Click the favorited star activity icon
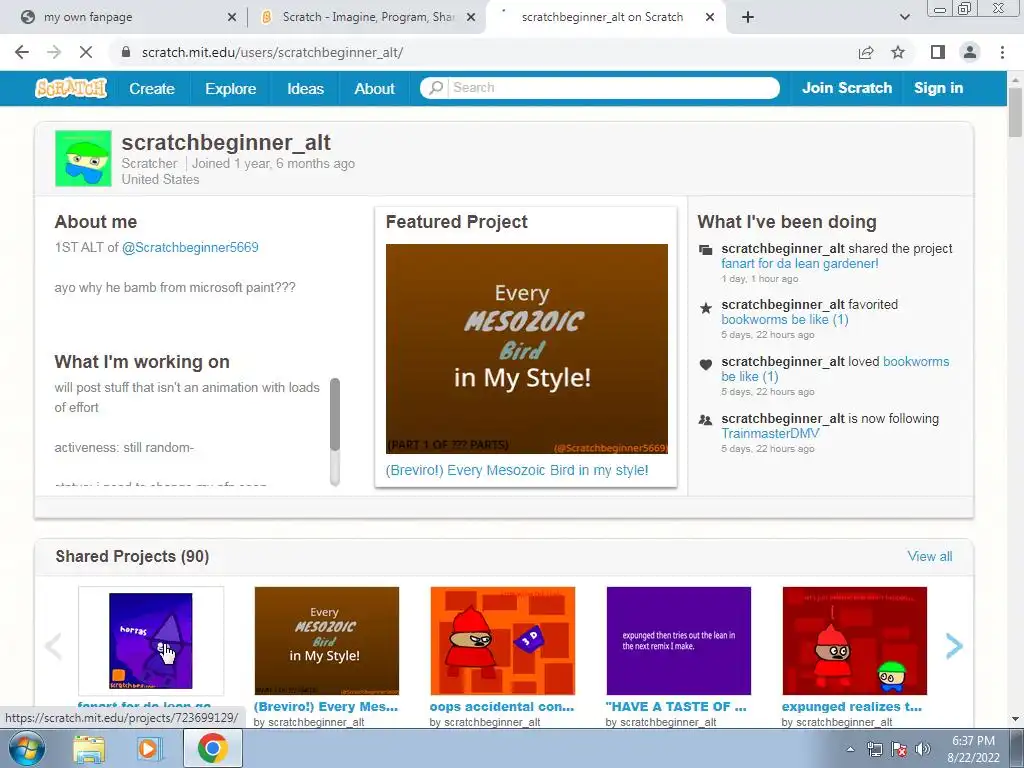 [705, 308]
